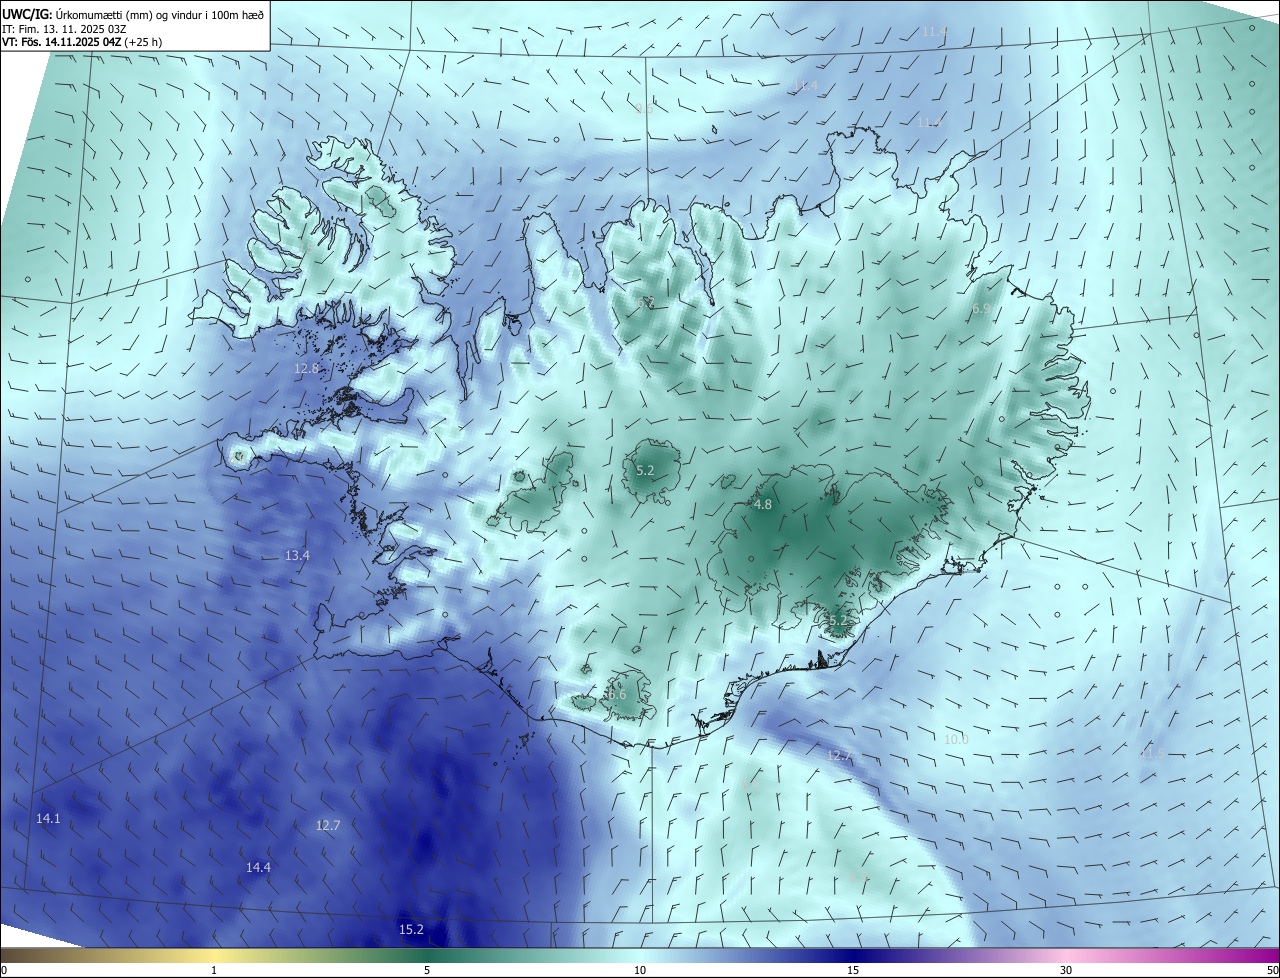Click the color scale tick label '15'
The image size is (1280, 978).
coord(853,970)
